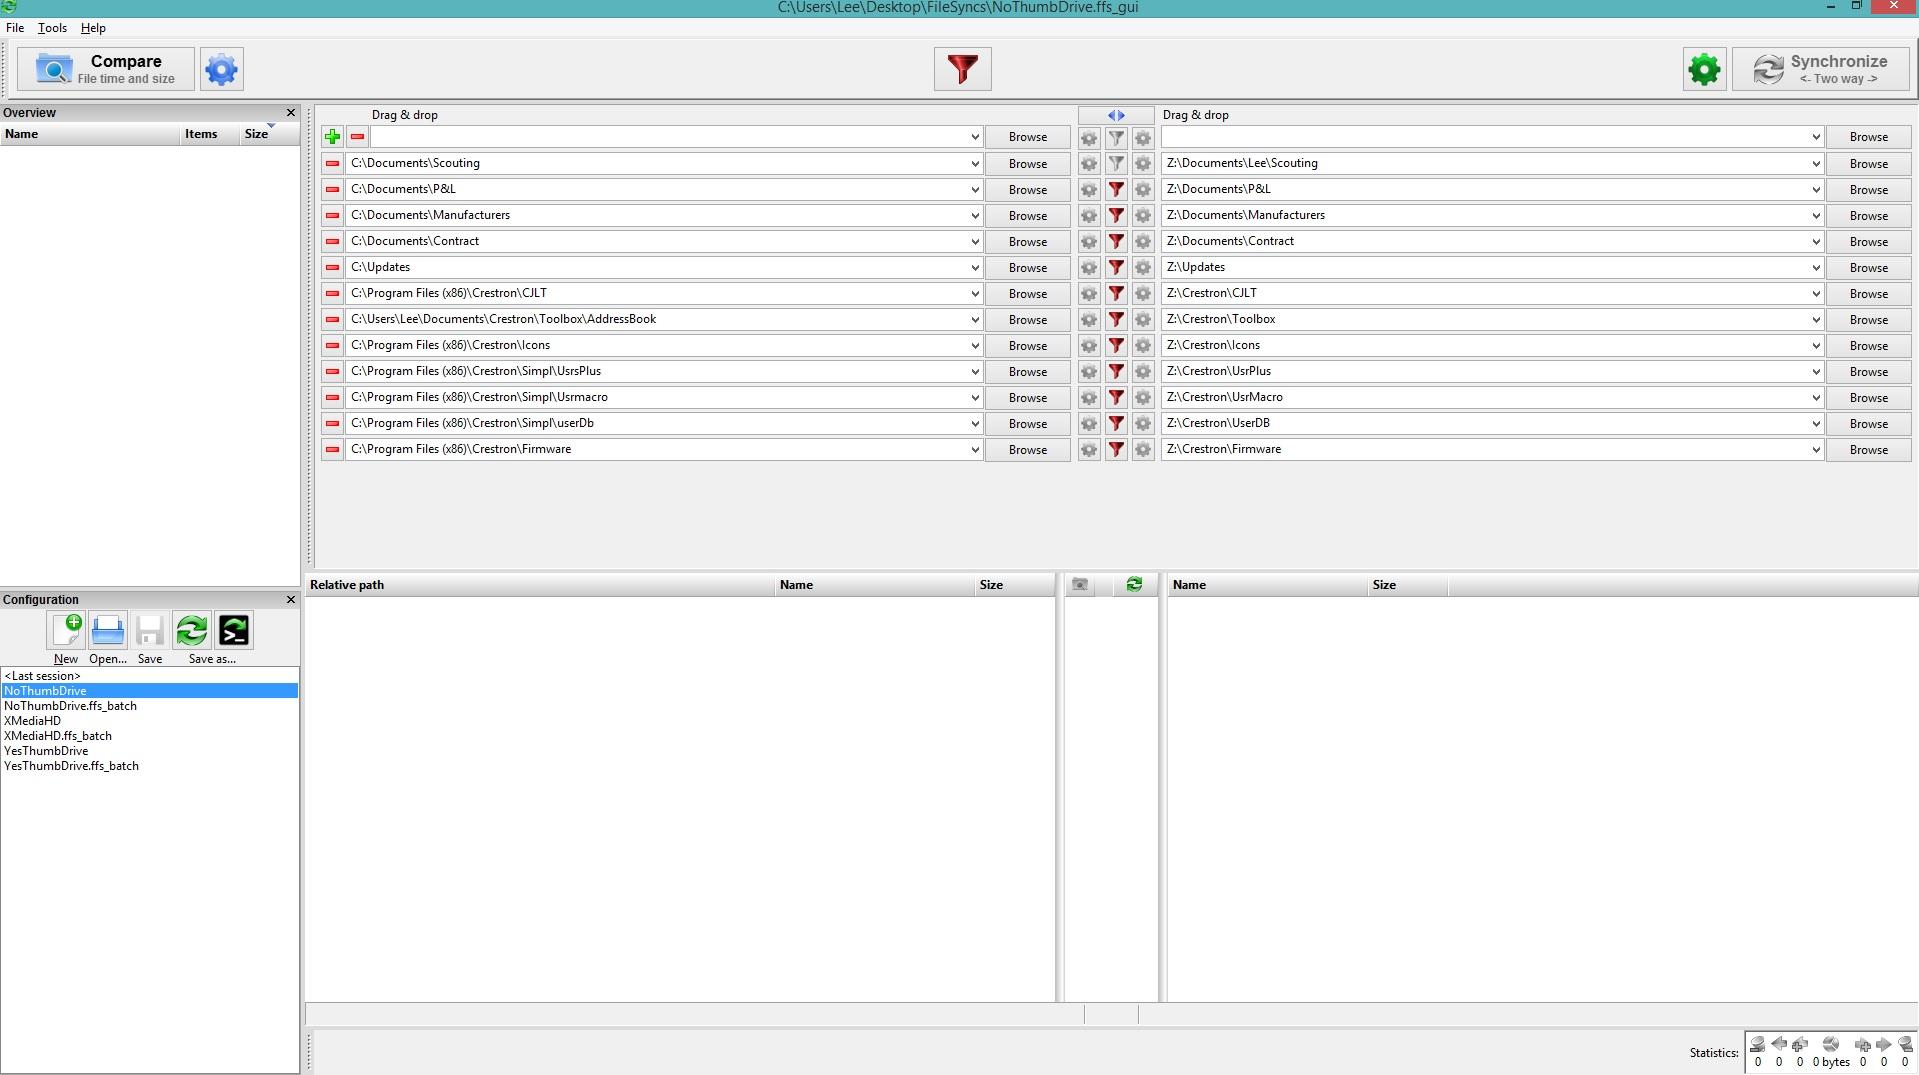The width and height of the screenshot is (1919, 1075).
Task: Open local comparison settings for Contract pair
Action: pos(1089,241)
